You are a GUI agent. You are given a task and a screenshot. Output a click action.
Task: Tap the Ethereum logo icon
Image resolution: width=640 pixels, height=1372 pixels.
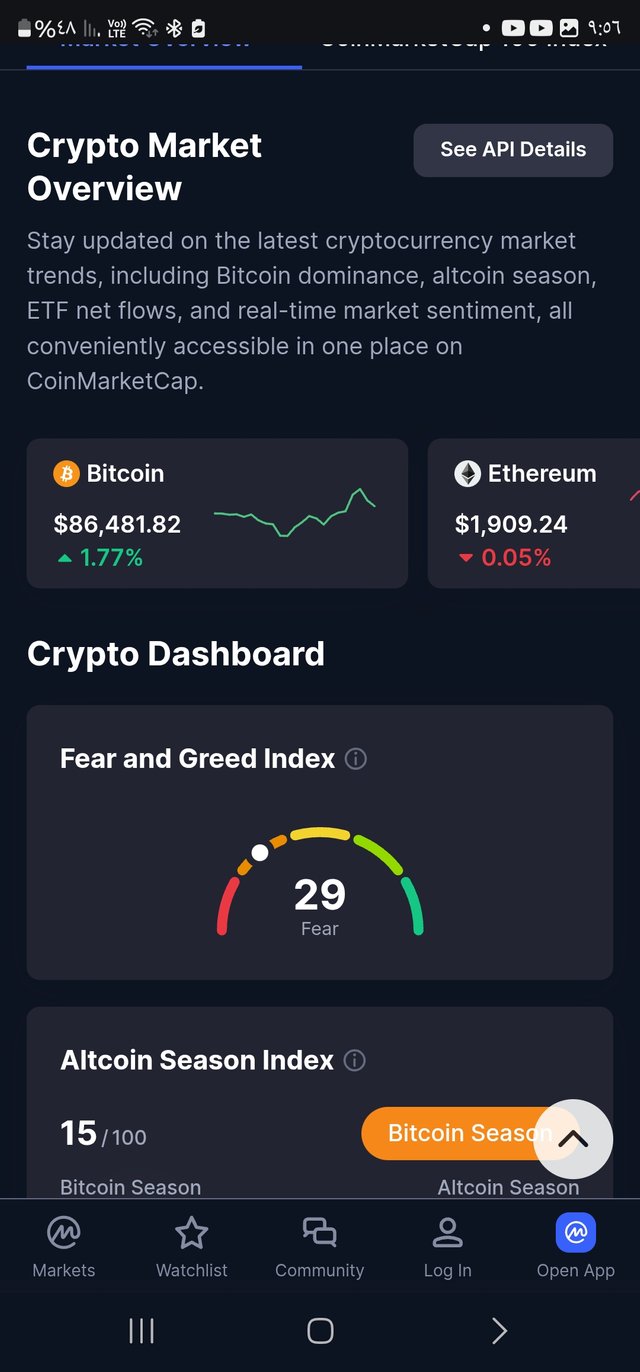pyautogui.click(x=467, y=474)
